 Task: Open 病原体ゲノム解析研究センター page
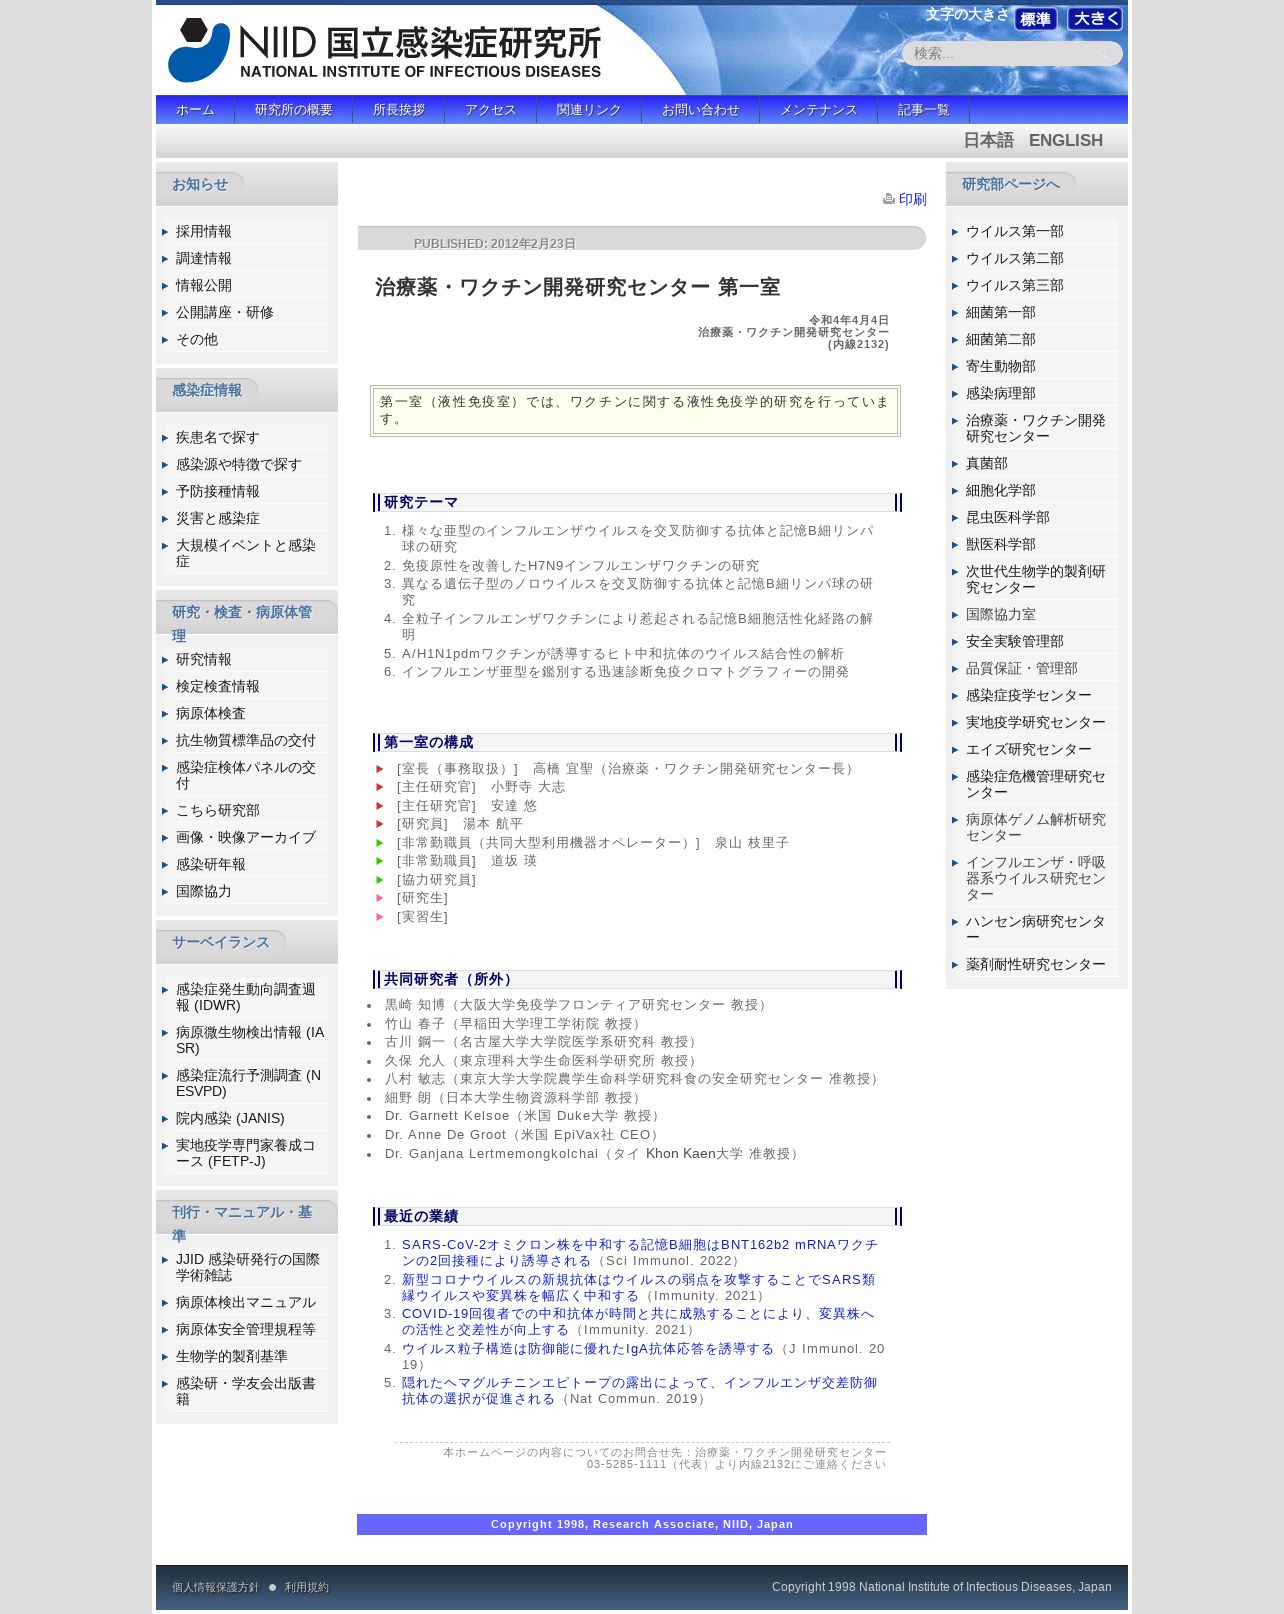1036,828
